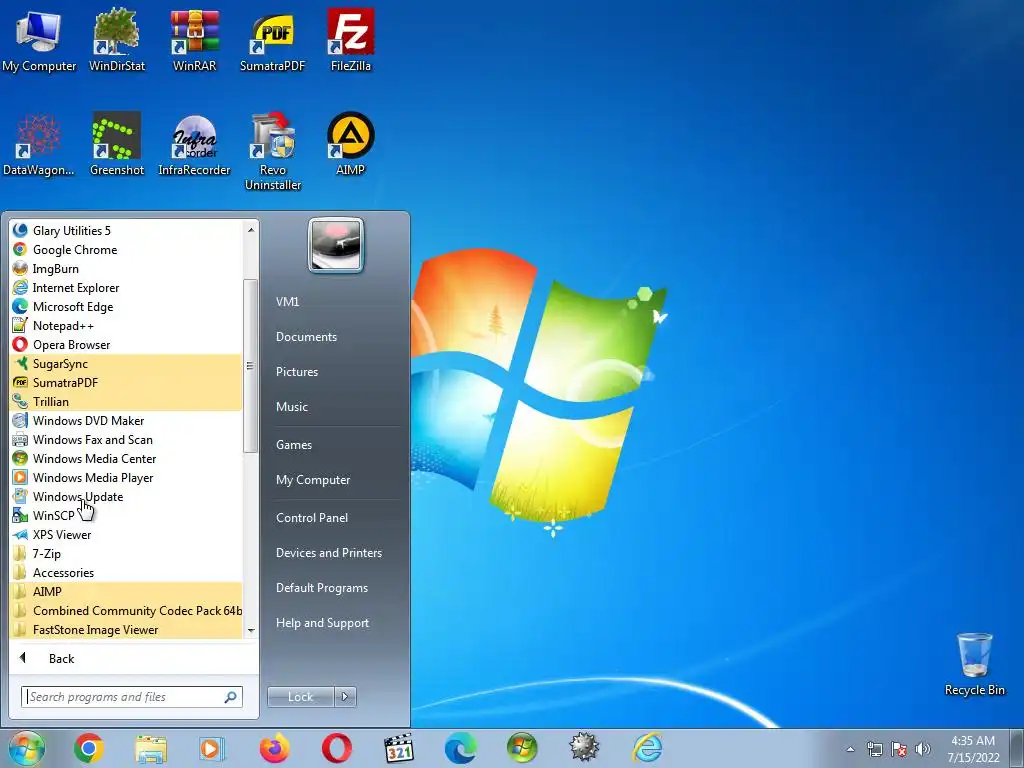Select the Recycle Bin icon
This screenshot has width=1024, height=768.
(974, 664)
